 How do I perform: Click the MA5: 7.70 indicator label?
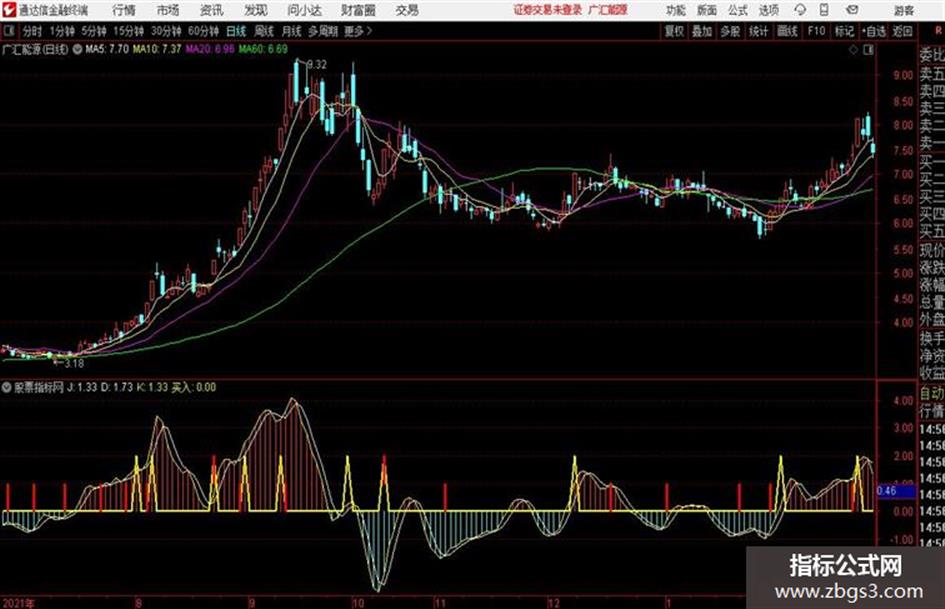[107, 49]
